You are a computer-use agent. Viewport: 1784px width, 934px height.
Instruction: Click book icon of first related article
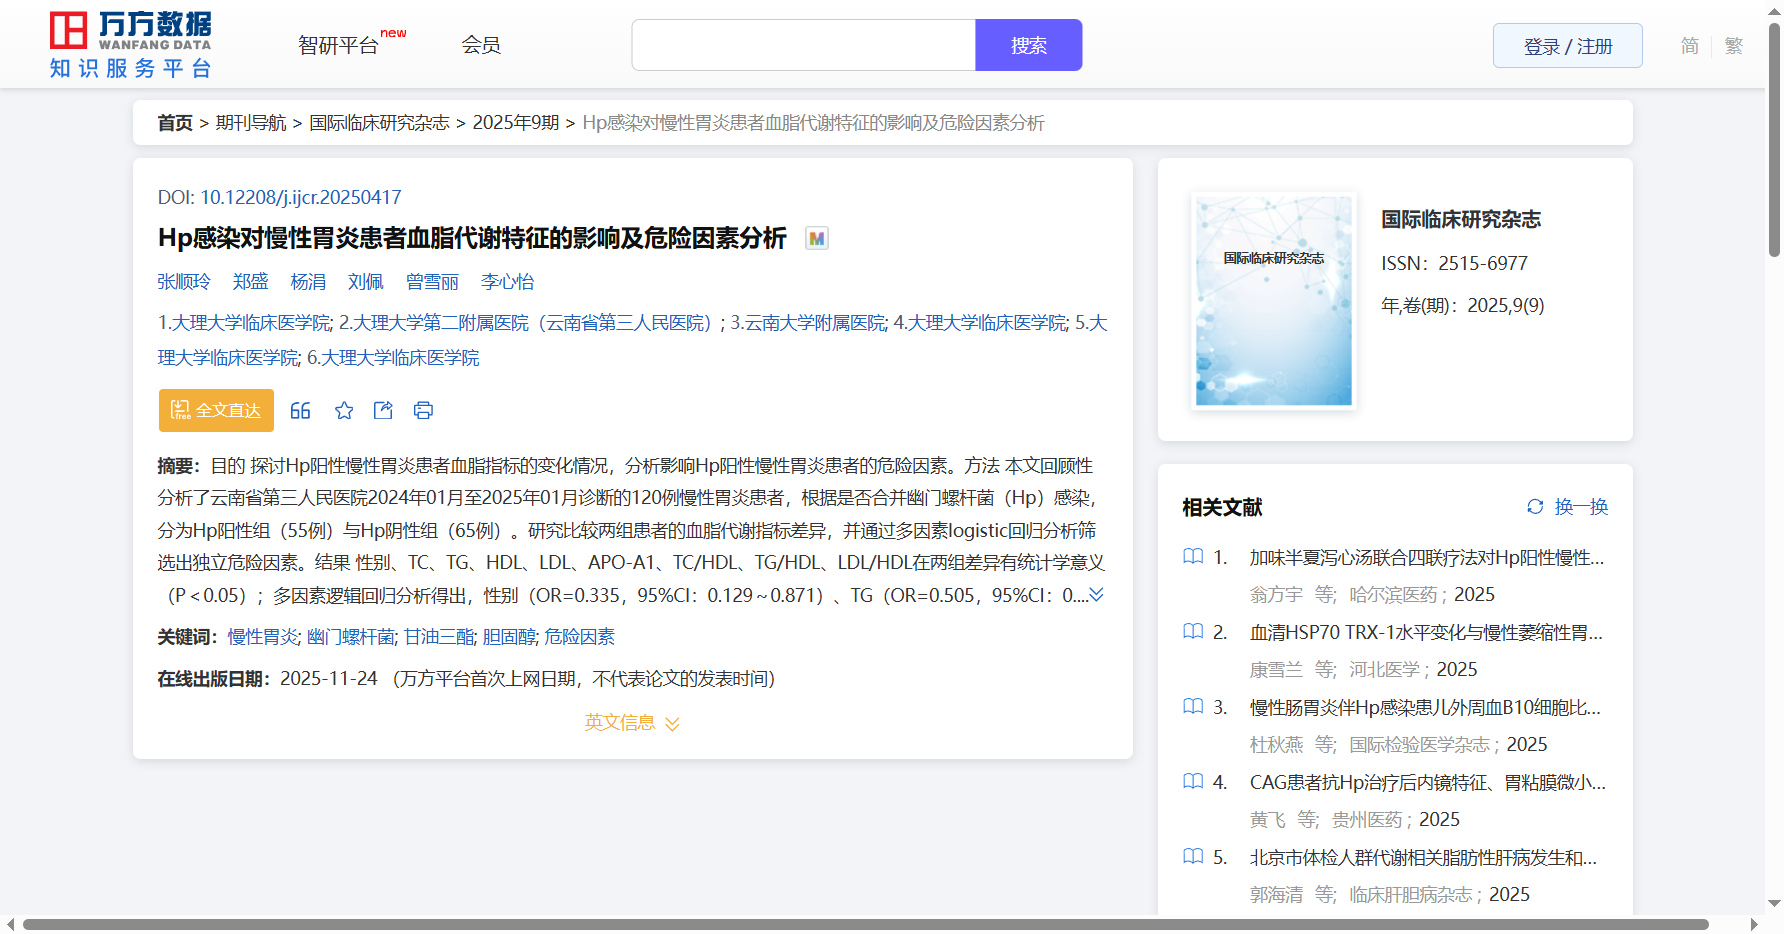coord(1193,557)
